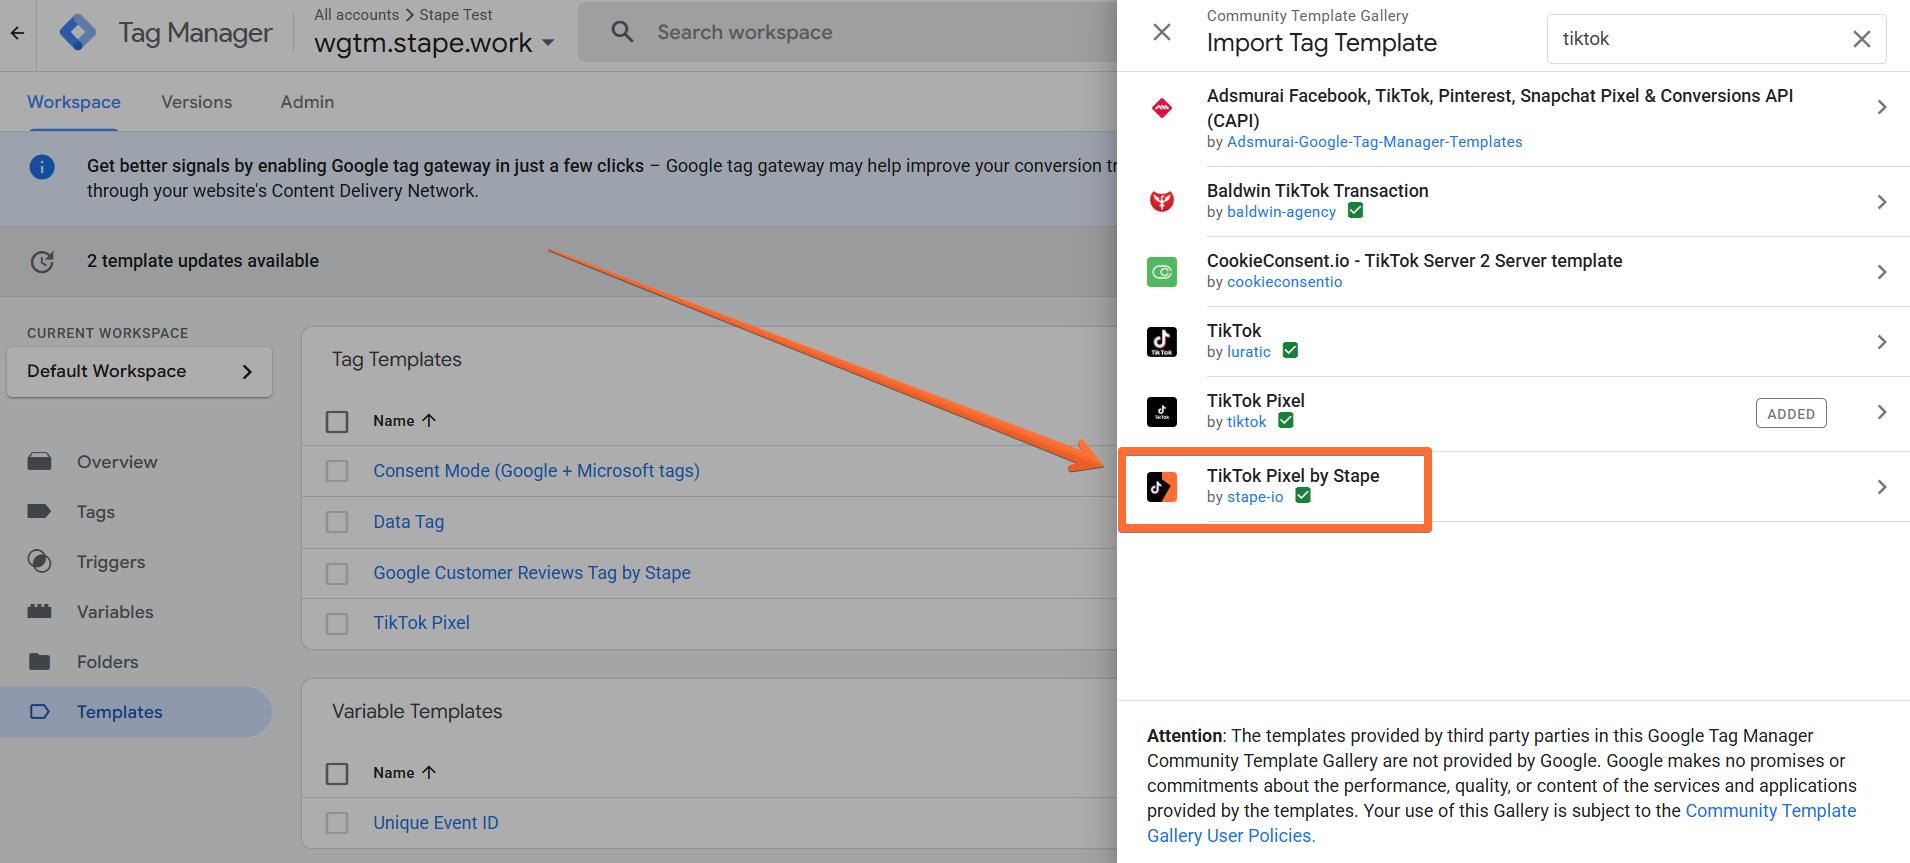Open Community Template Gallery User Policies link
Screen dimensions: 1910x863
tap(1501, 823)
